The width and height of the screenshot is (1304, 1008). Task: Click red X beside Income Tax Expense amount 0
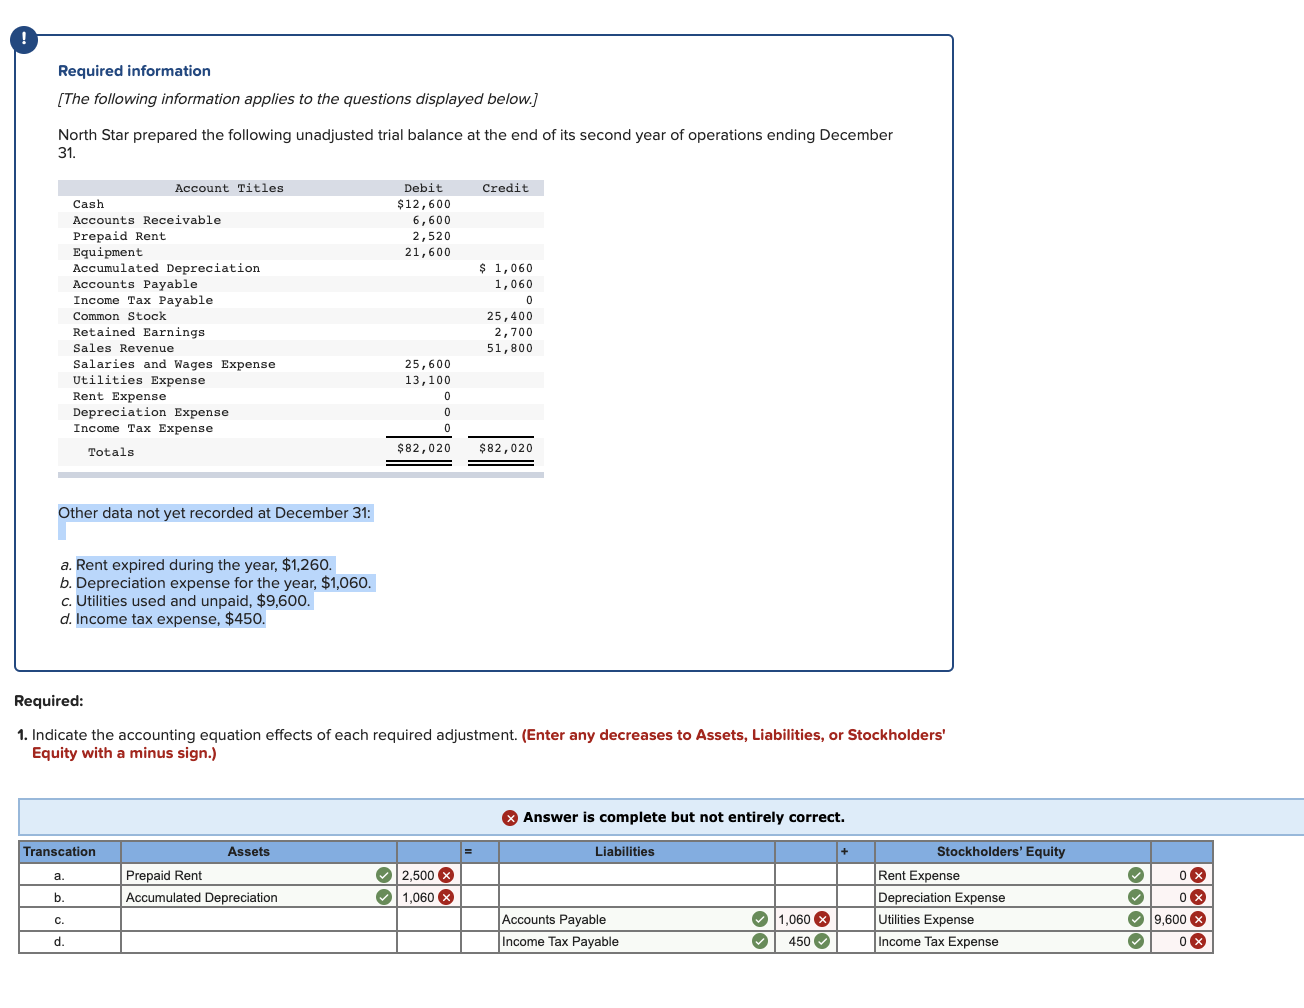[1198, 941]
